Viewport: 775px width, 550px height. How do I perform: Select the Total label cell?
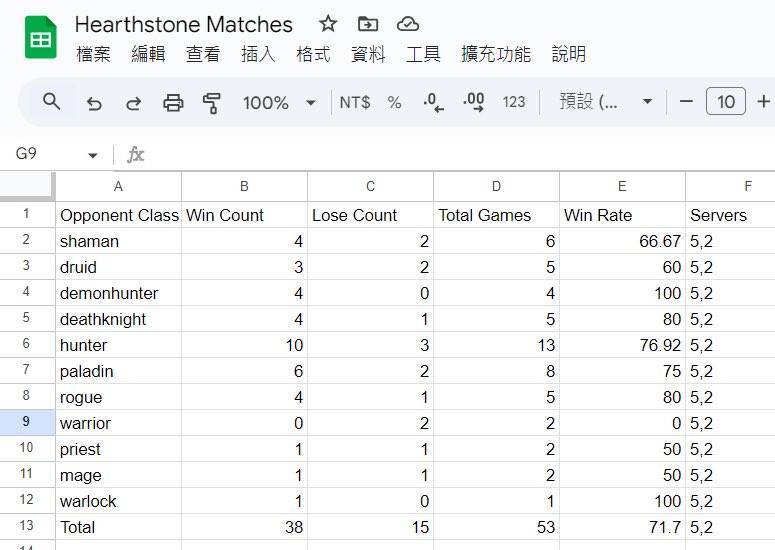point(118,527)
